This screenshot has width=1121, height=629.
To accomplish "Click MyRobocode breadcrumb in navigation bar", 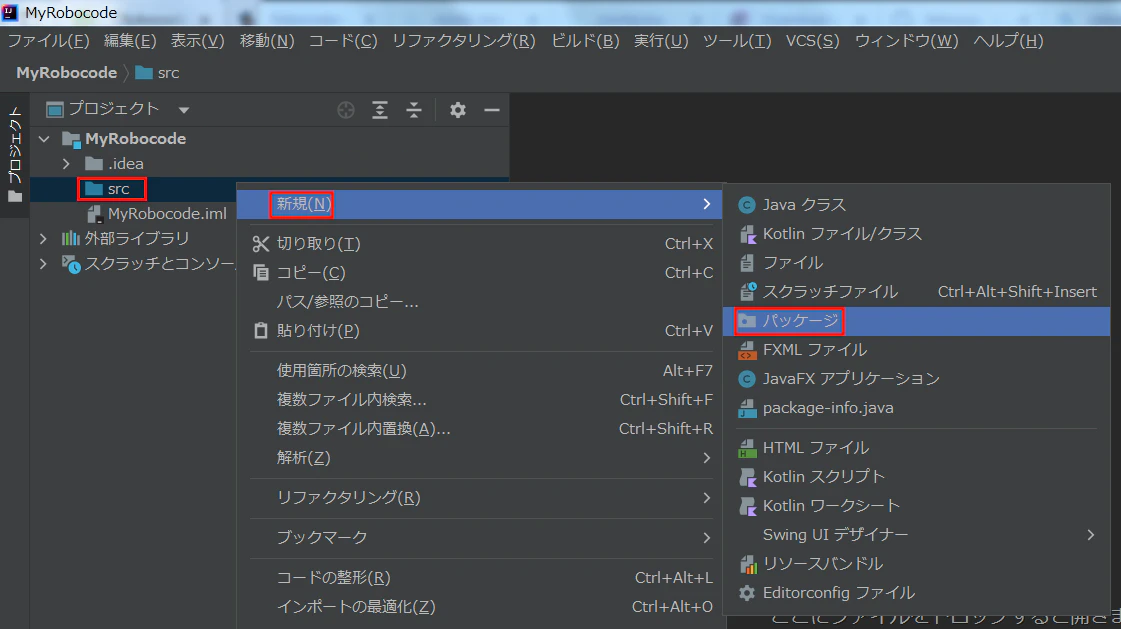I will tap(66, 73).
